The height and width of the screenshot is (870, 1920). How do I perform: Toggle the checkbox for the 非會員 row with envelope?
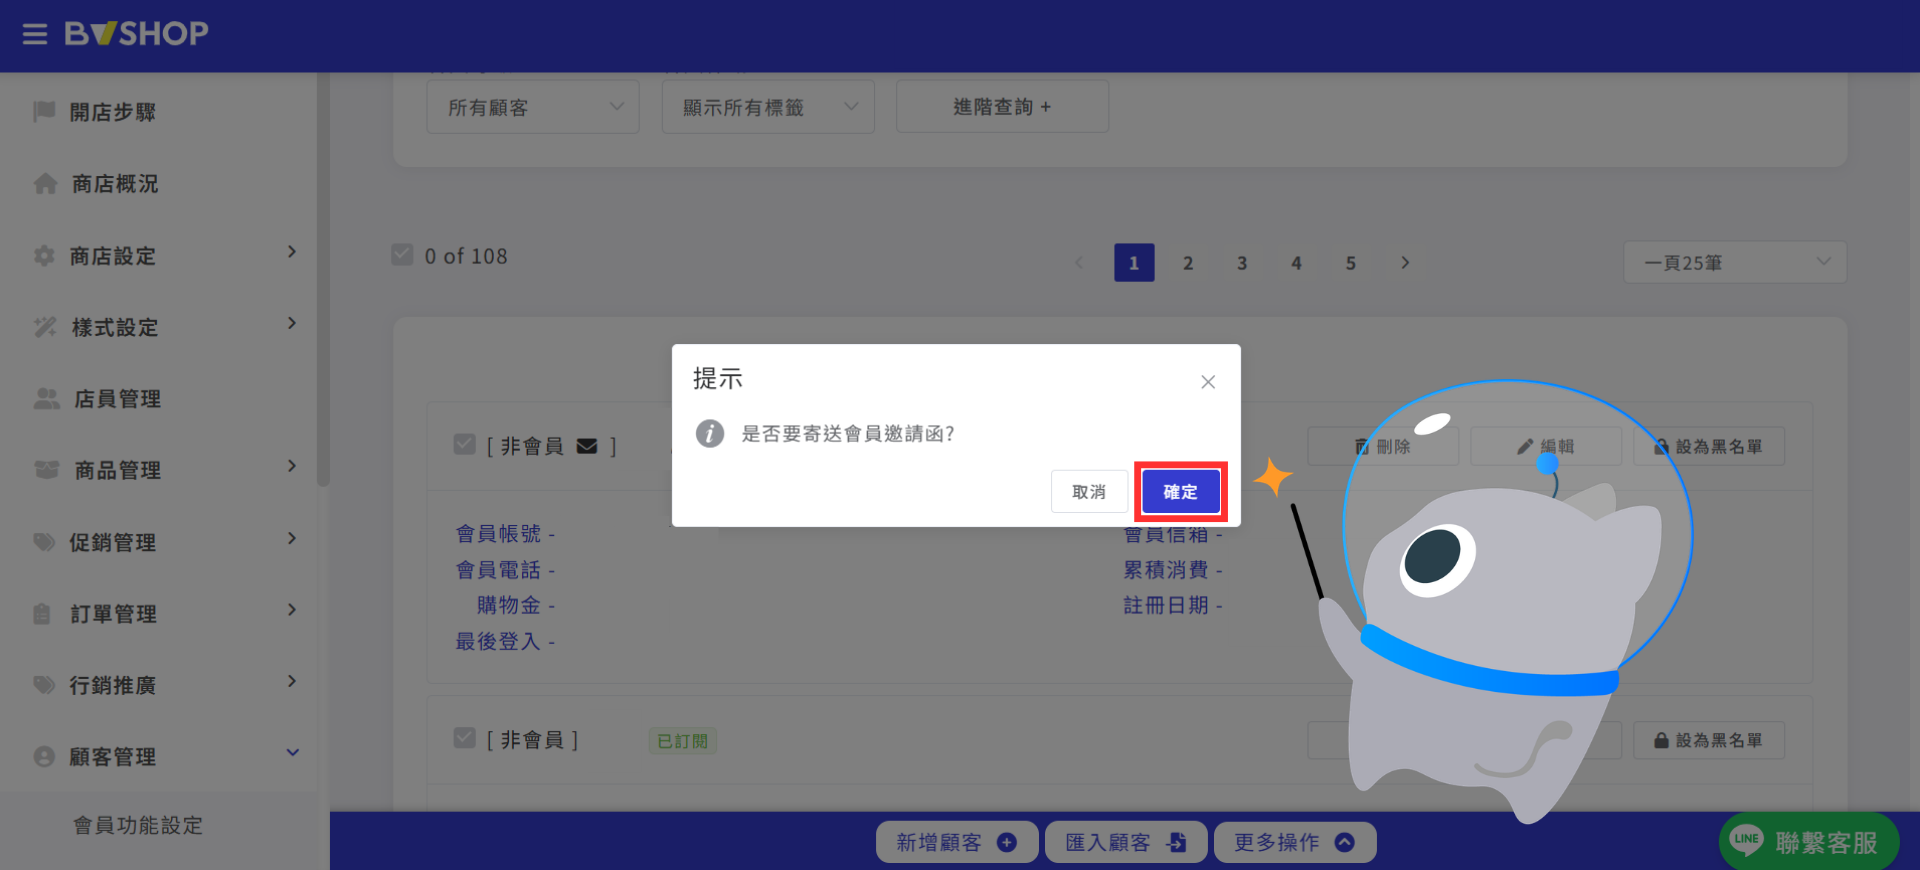pyautogui.click(x=464, y=444)
